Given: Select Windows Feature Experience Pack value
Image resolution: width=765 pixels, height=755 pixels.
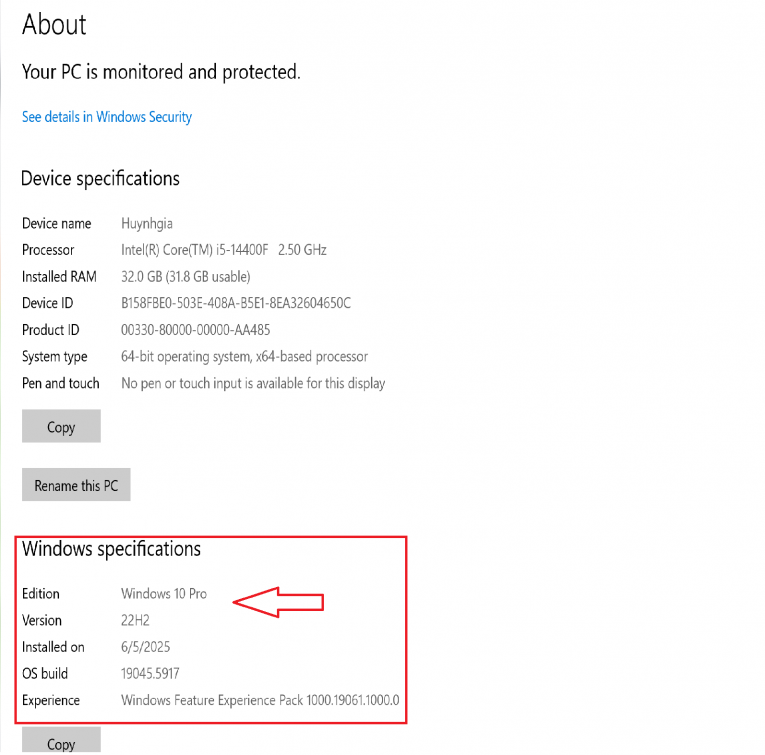Looking at the screenshot, I should (x=260, y=700).
